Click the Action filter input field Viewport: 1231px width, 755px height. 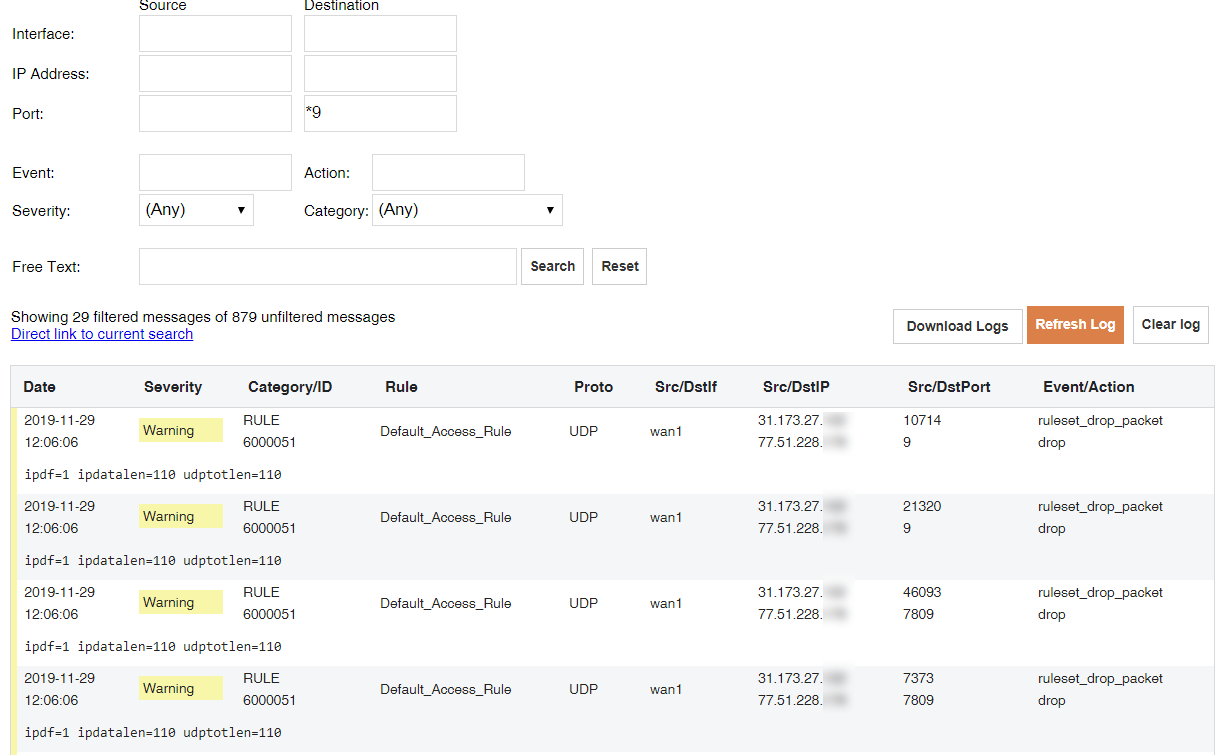448,173
